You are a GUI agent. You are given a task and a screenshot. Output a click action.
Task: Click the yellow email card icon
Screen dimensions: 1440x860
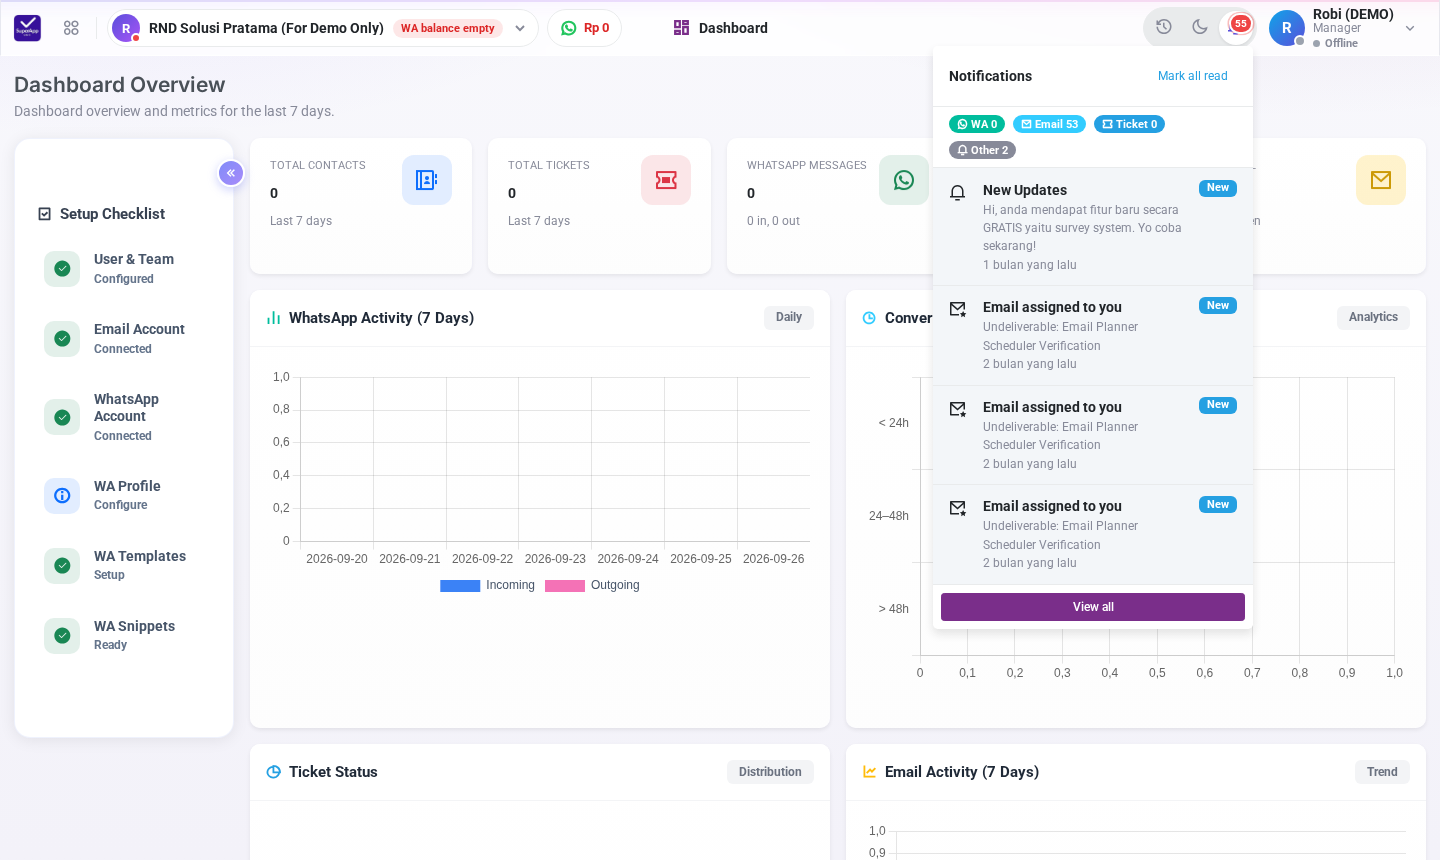point(1381,180)
